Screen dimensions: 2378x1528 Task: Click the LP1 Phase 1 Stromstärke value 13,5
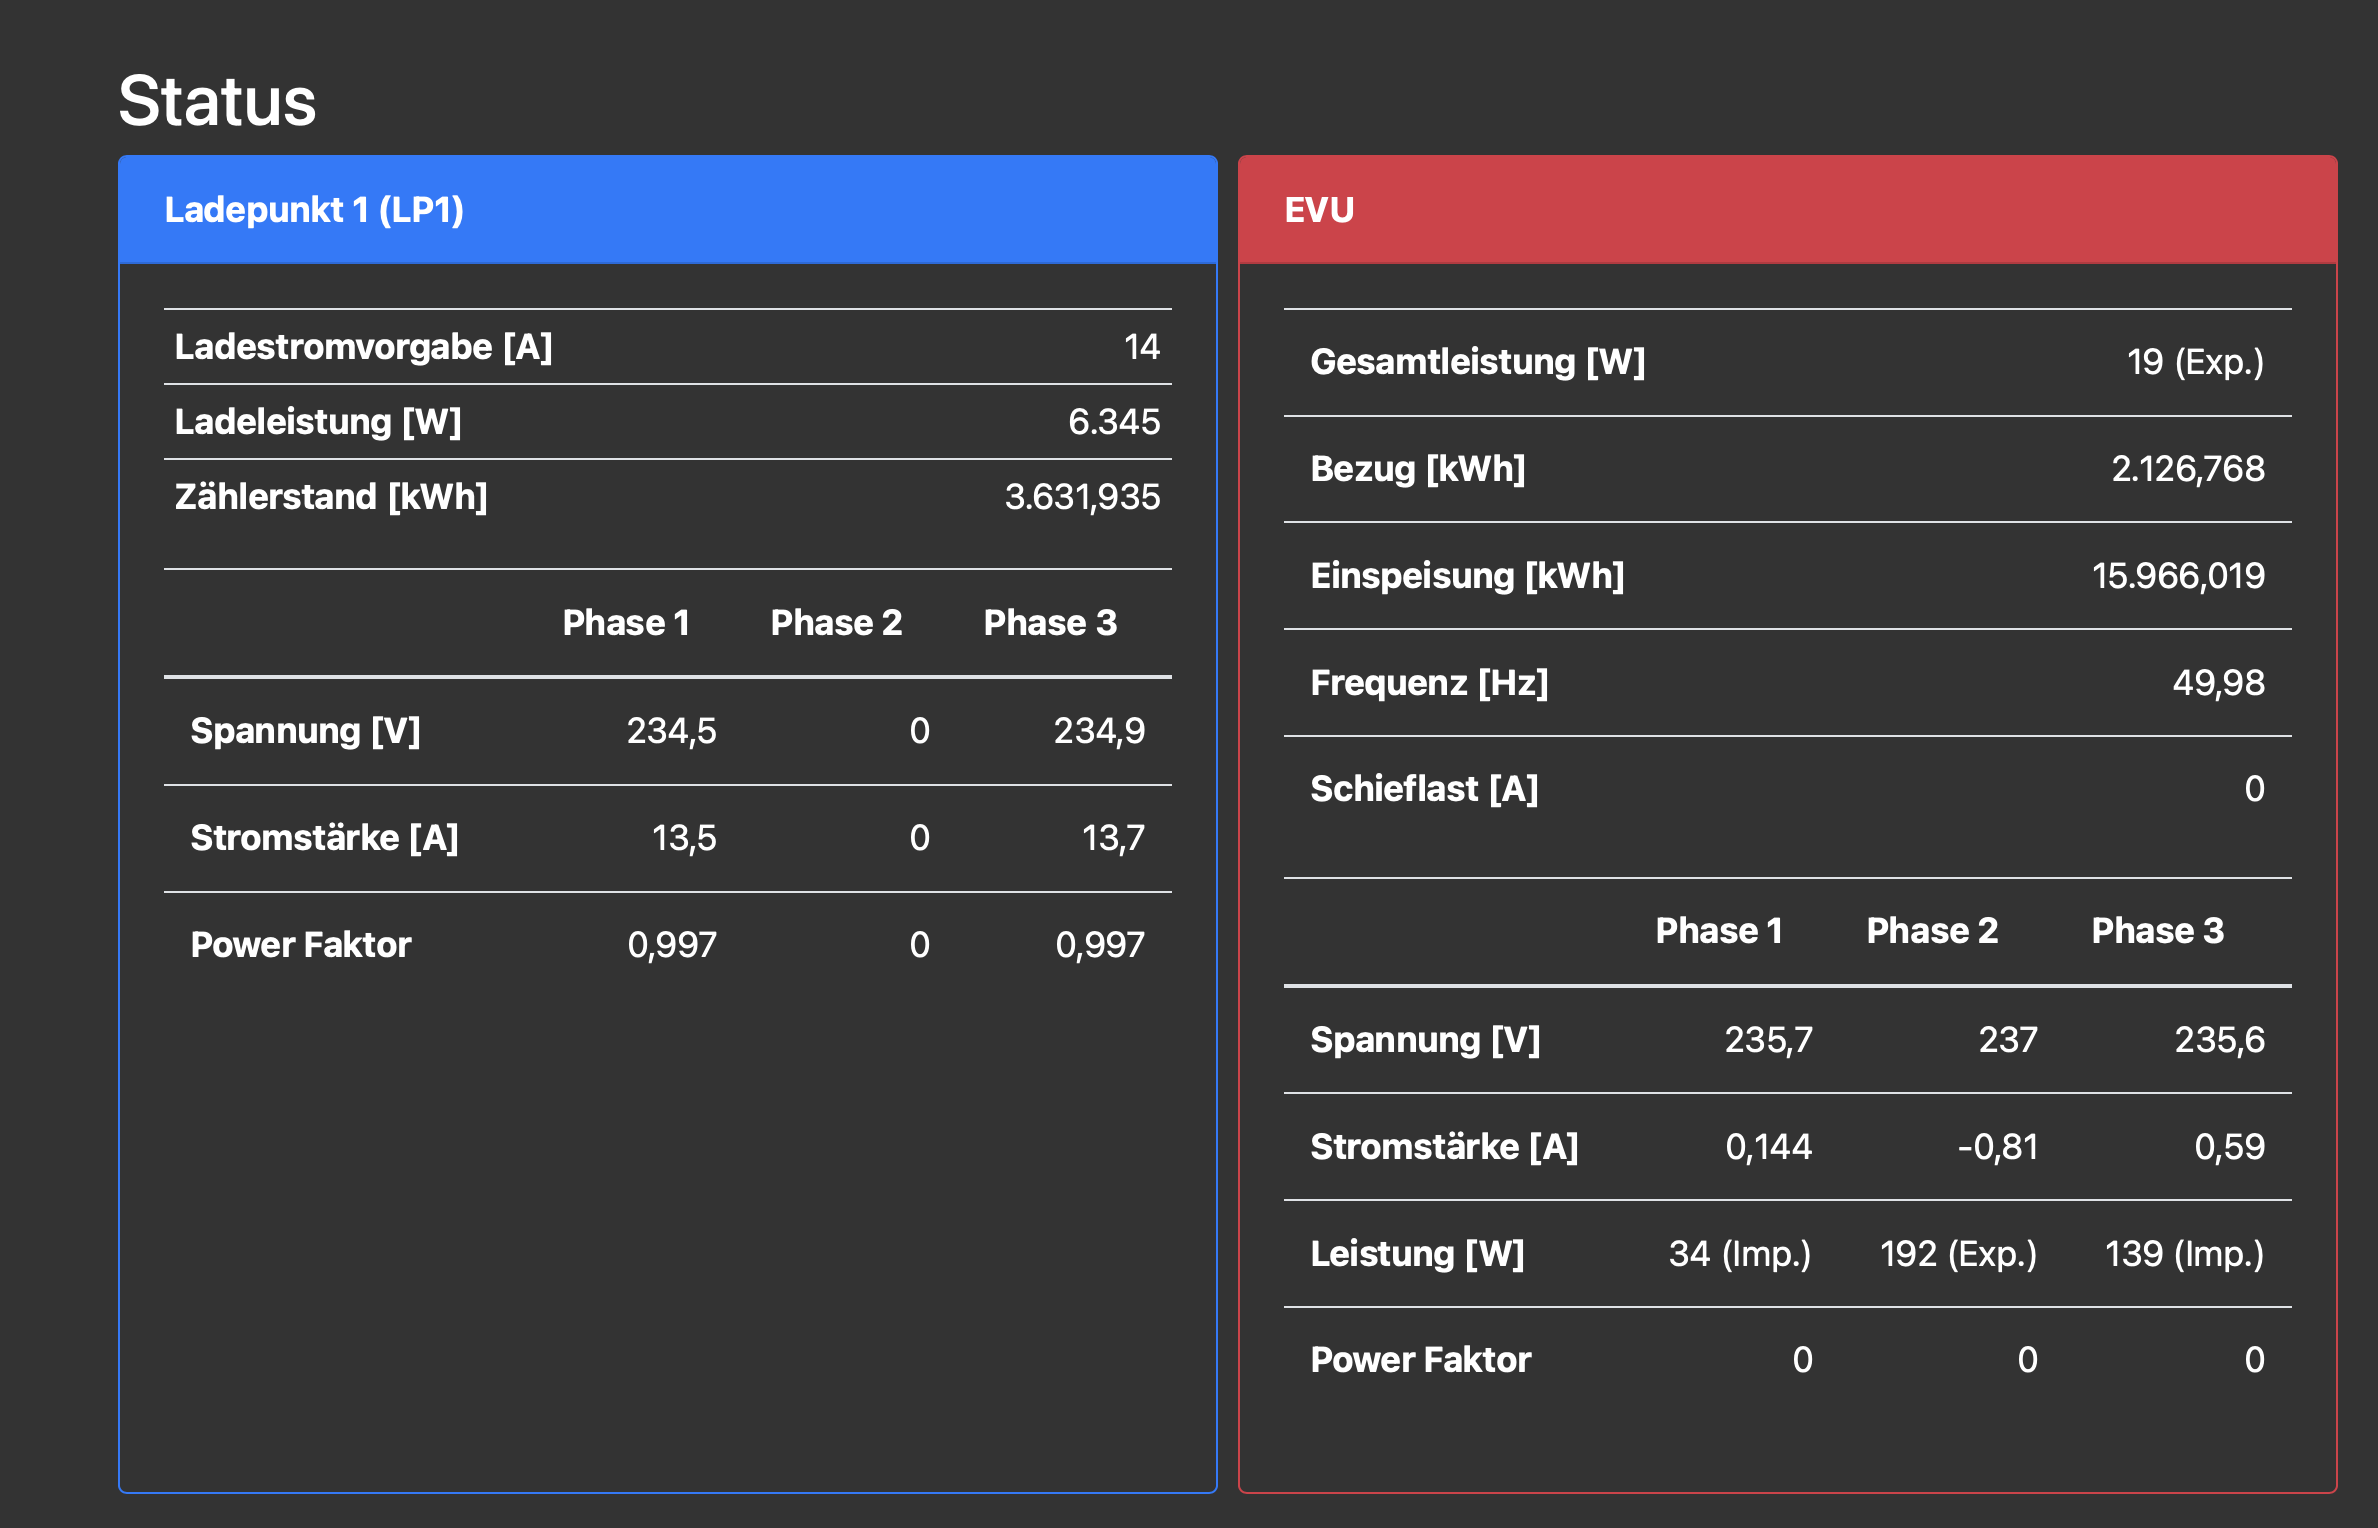pyautogui.click(x=684, y=838)
